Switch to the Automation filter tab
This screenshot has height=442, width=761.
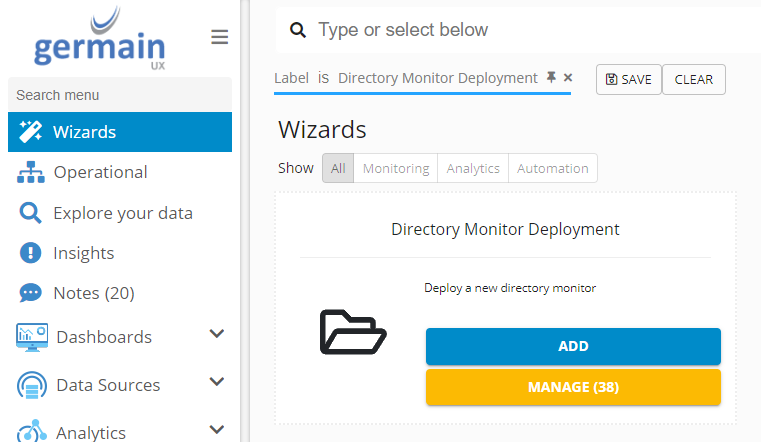552,168
